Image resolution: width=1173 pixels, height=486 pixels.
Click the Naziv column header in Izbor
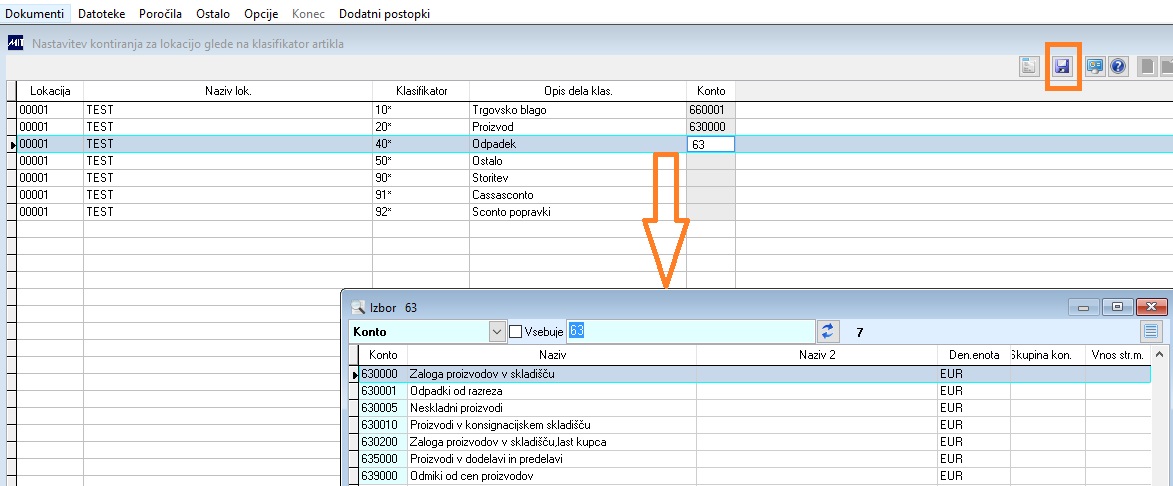[552, 355]
